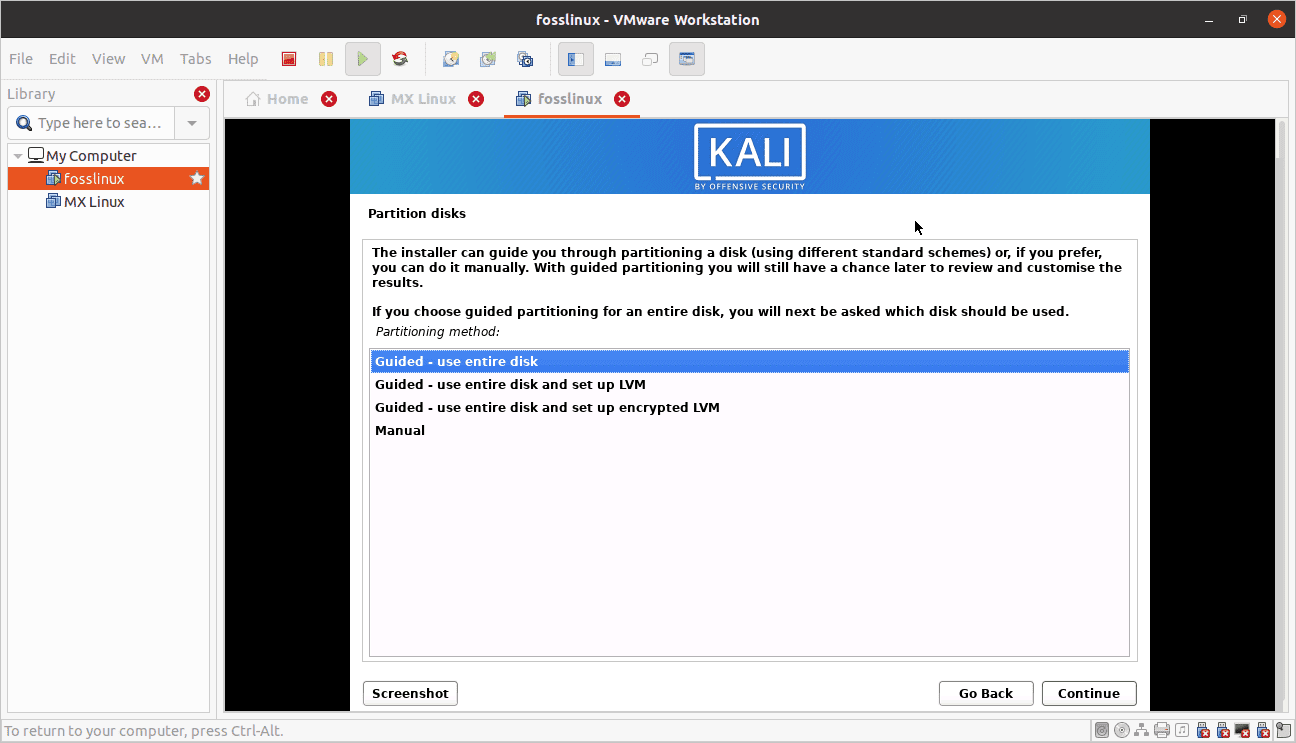Viewport: 1296px width, 743px height.
Task: Revert the VM to its previous snapshot
Action: coord(488,59)
